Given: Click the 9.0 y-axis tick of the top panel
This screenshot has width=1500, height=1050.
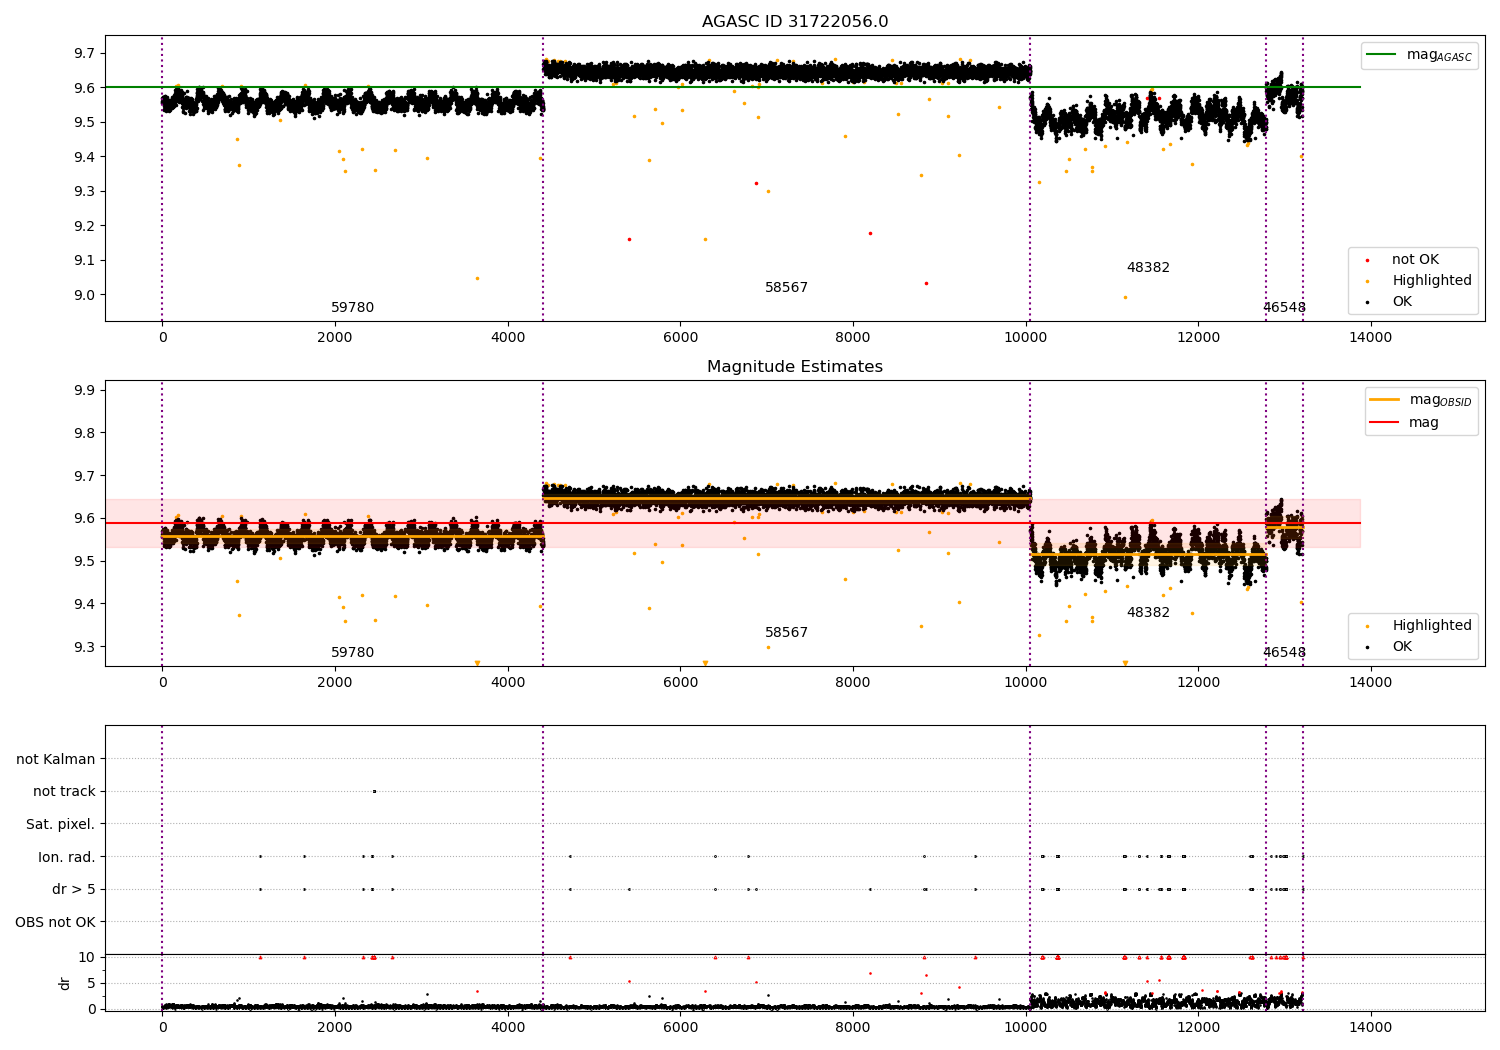Looking at the screenshot, I should coord(86,295).
